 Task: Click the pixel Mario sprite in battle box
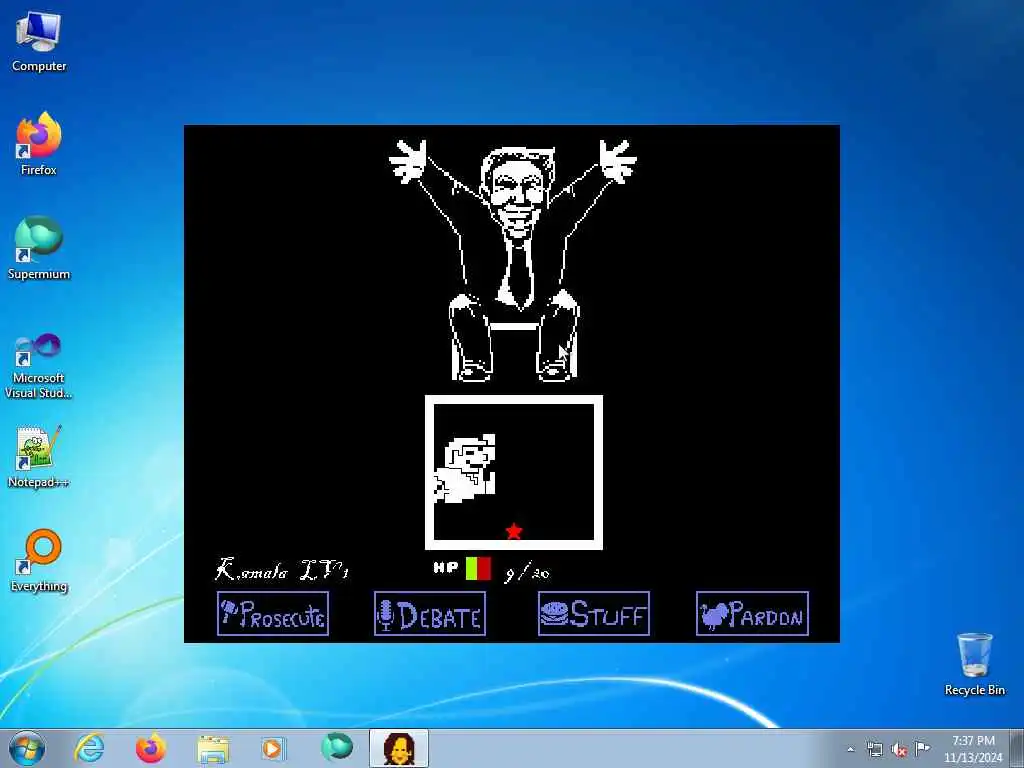(x=465, y=468)
